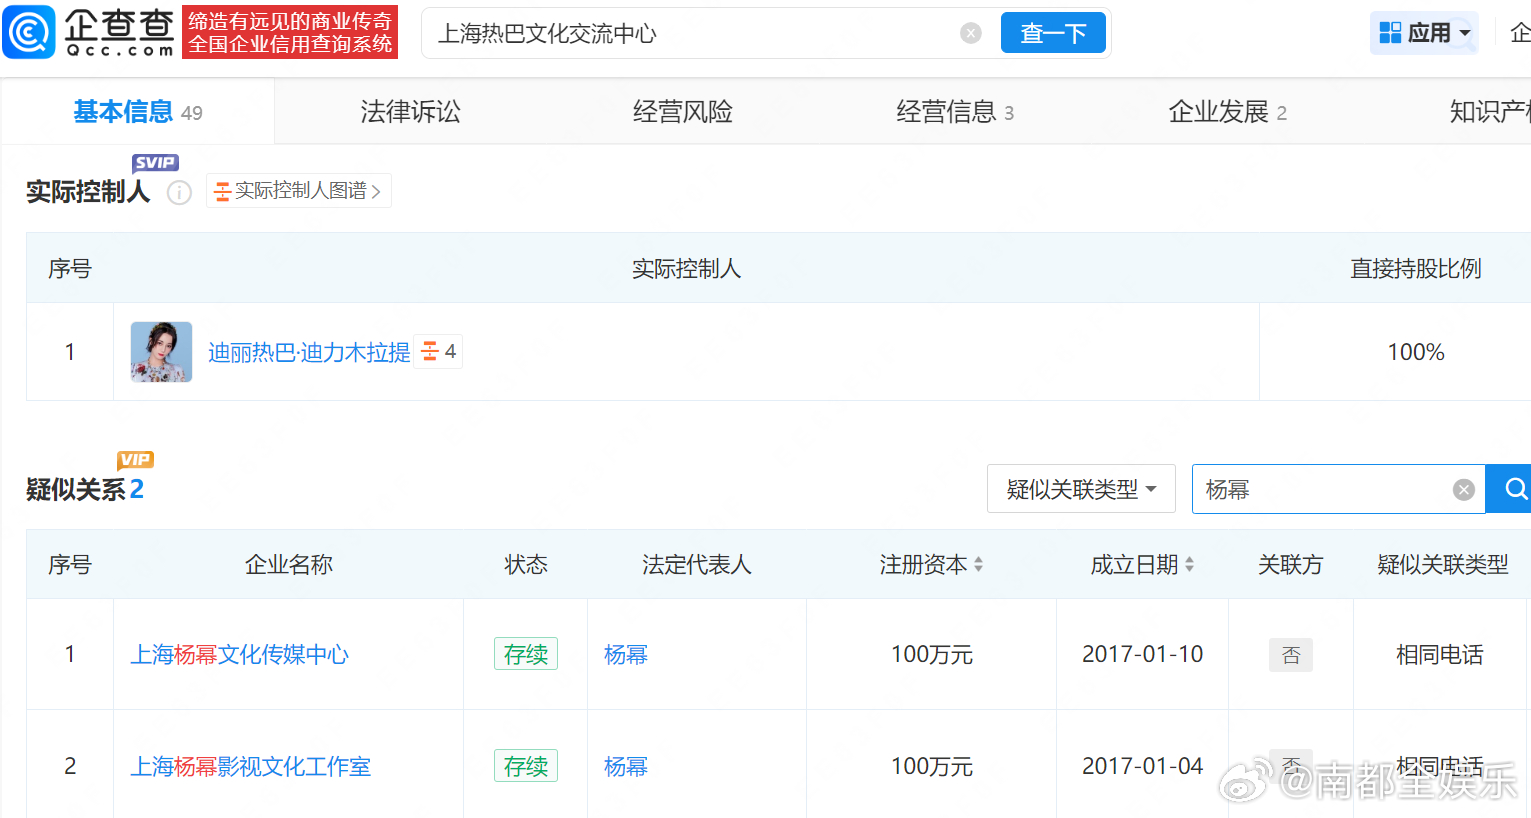This screenshot has width=1531, height=818.
Task: Go to the 企业发展 tab
Action: tap(1227, 112)
